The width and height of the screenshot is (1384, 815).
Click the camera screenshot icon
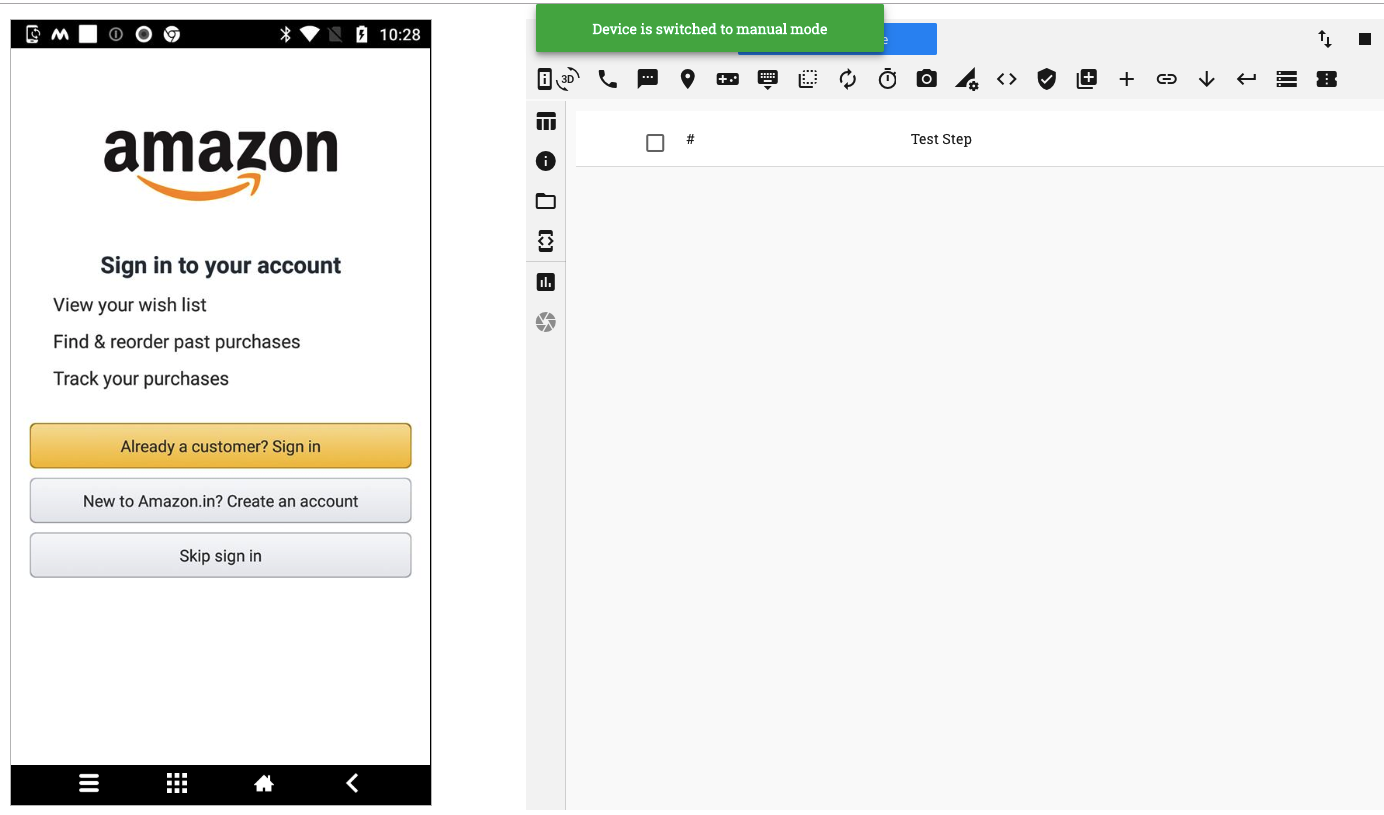pyautogui.click(x=927, y=79)
